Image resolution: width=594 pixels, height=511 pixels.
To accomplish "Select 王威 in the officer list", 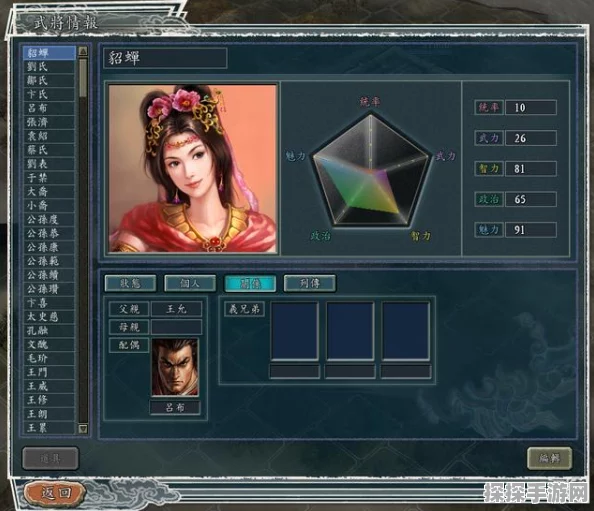I will 49,386.
